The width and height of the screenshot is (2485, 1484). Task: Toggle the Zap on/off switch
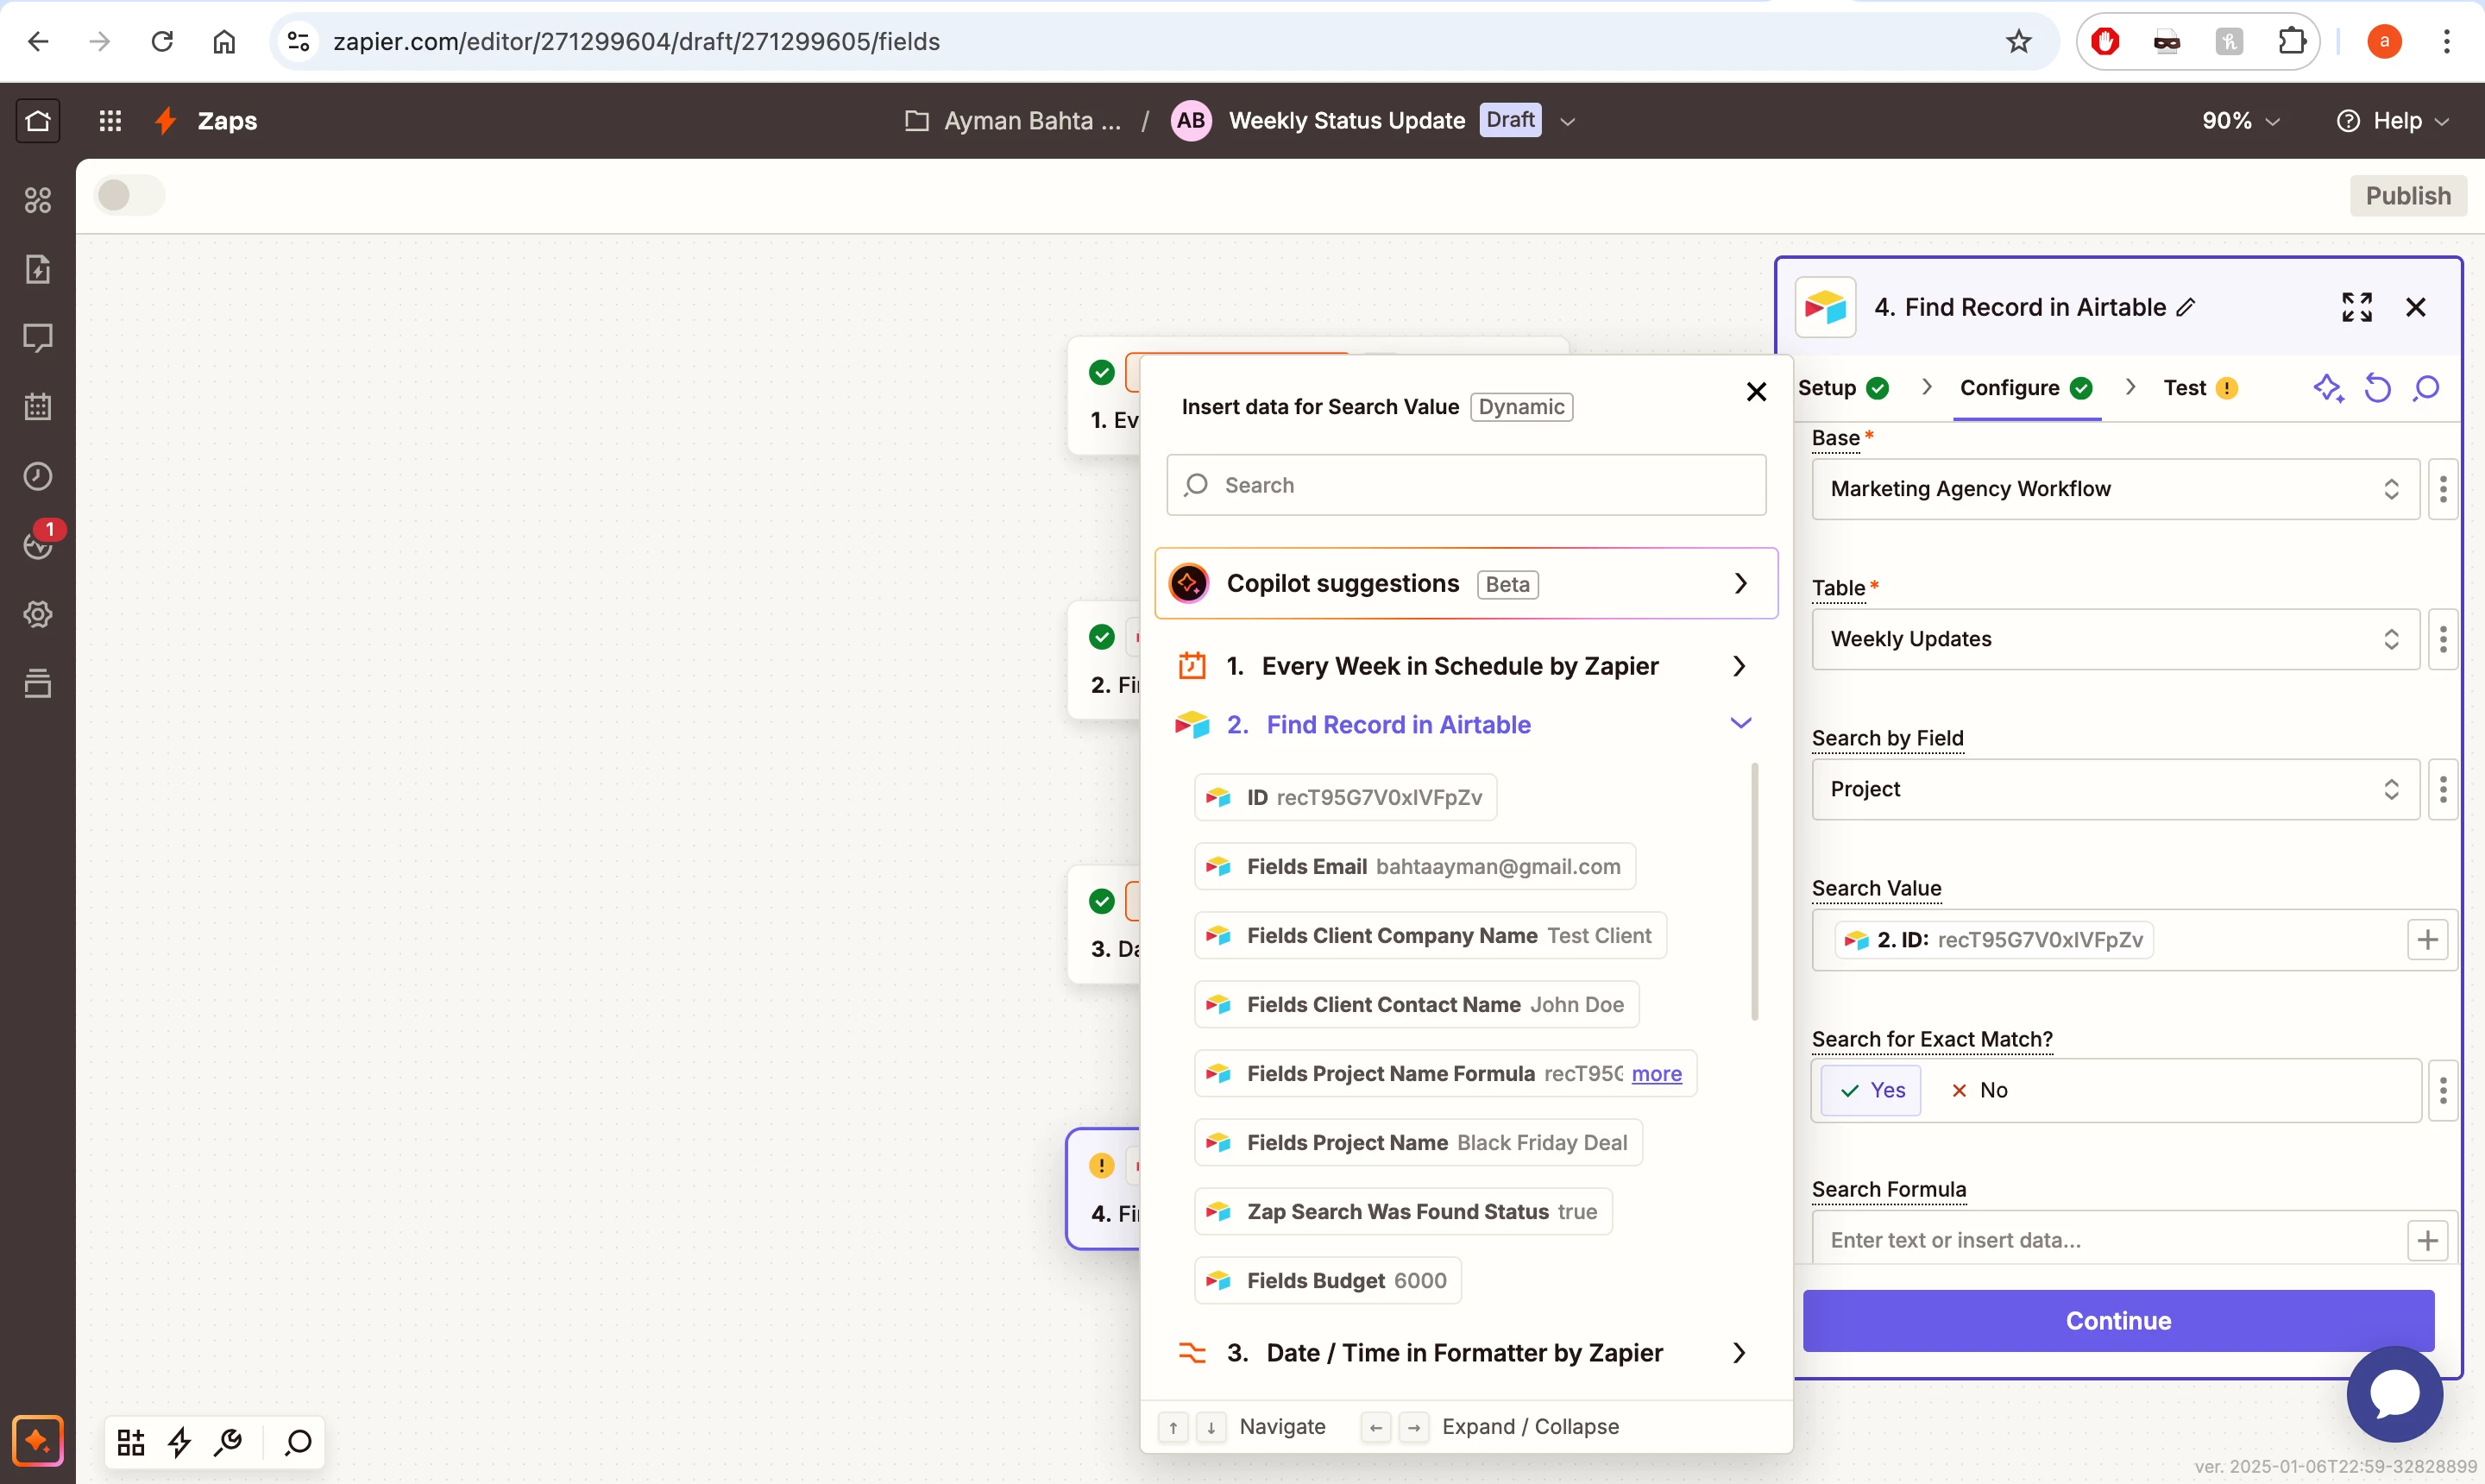point(129,195)
